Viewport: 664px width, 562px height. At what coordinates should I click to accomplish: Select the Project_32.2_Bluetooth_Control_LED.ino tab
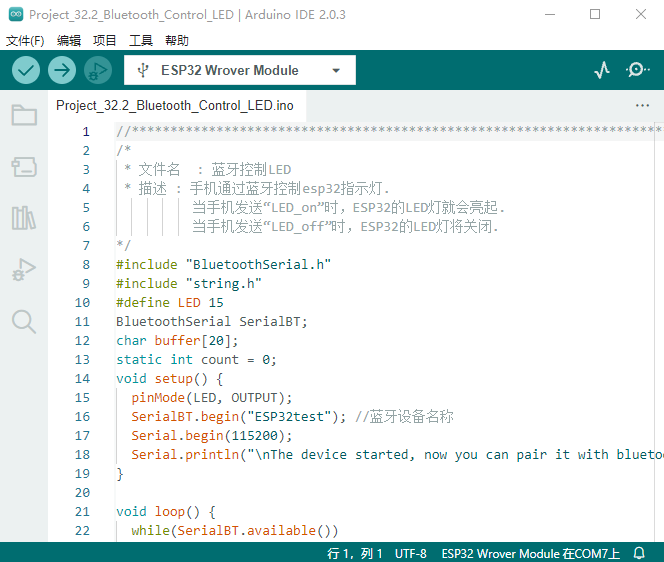(174, 105)
